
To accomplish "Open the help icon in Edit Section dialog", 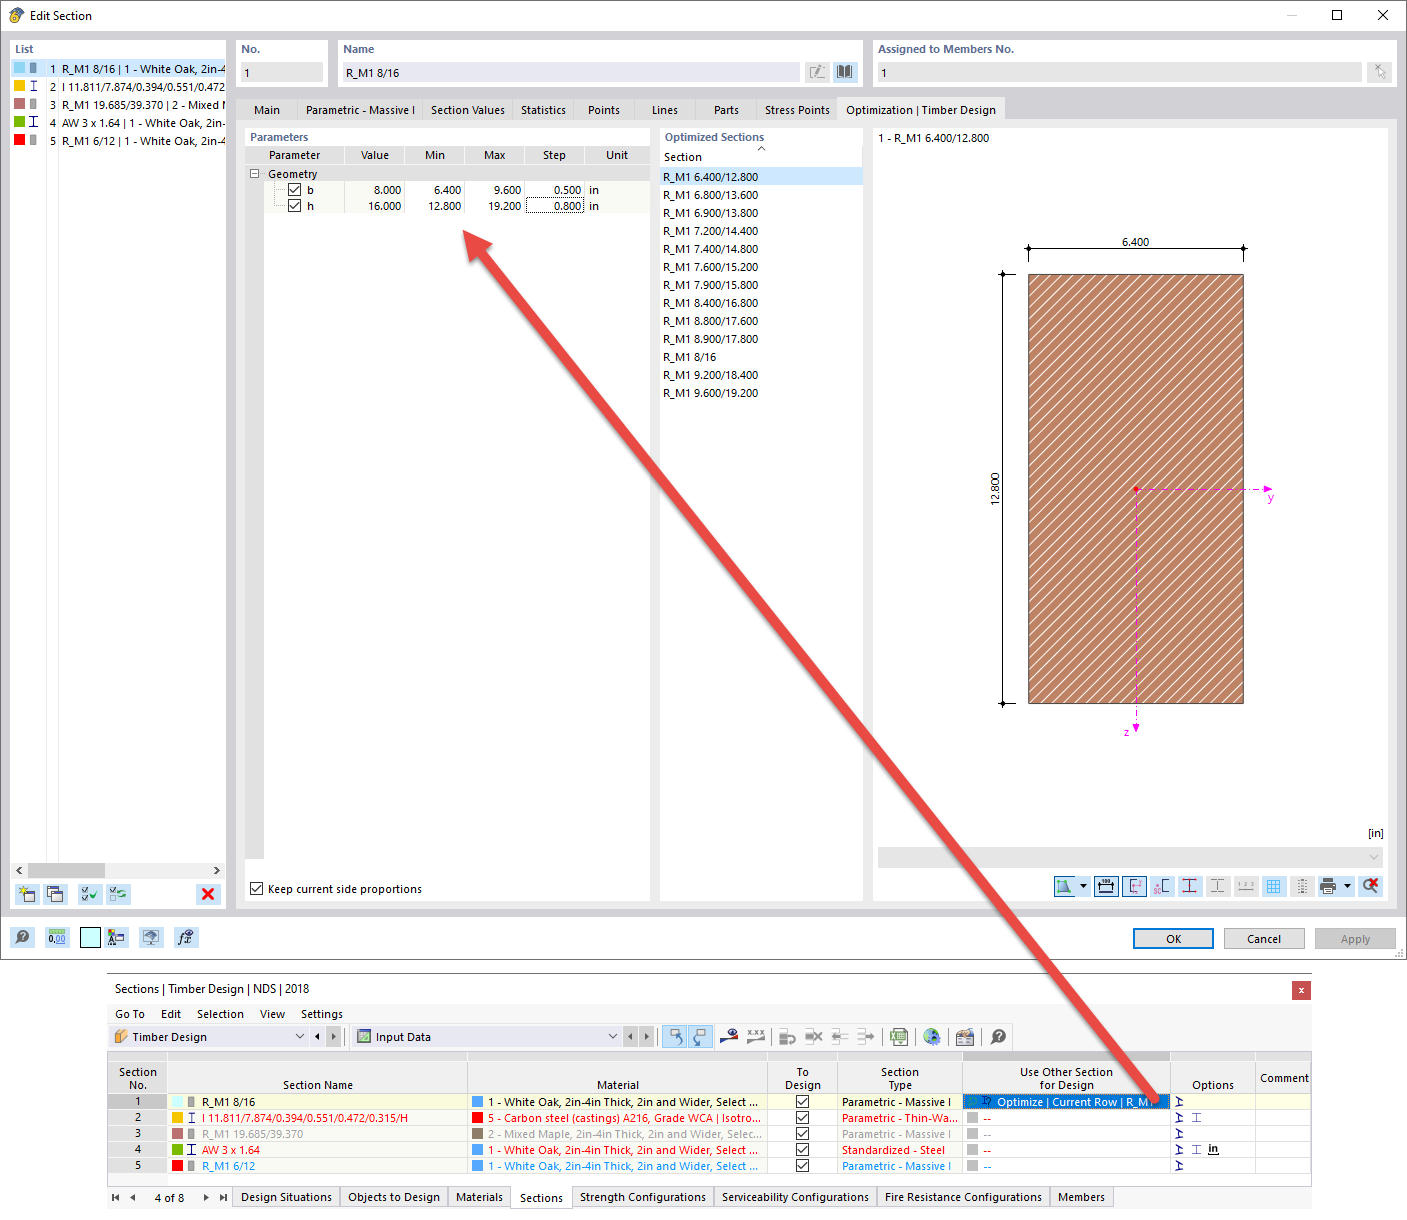I will pos(22,937).
